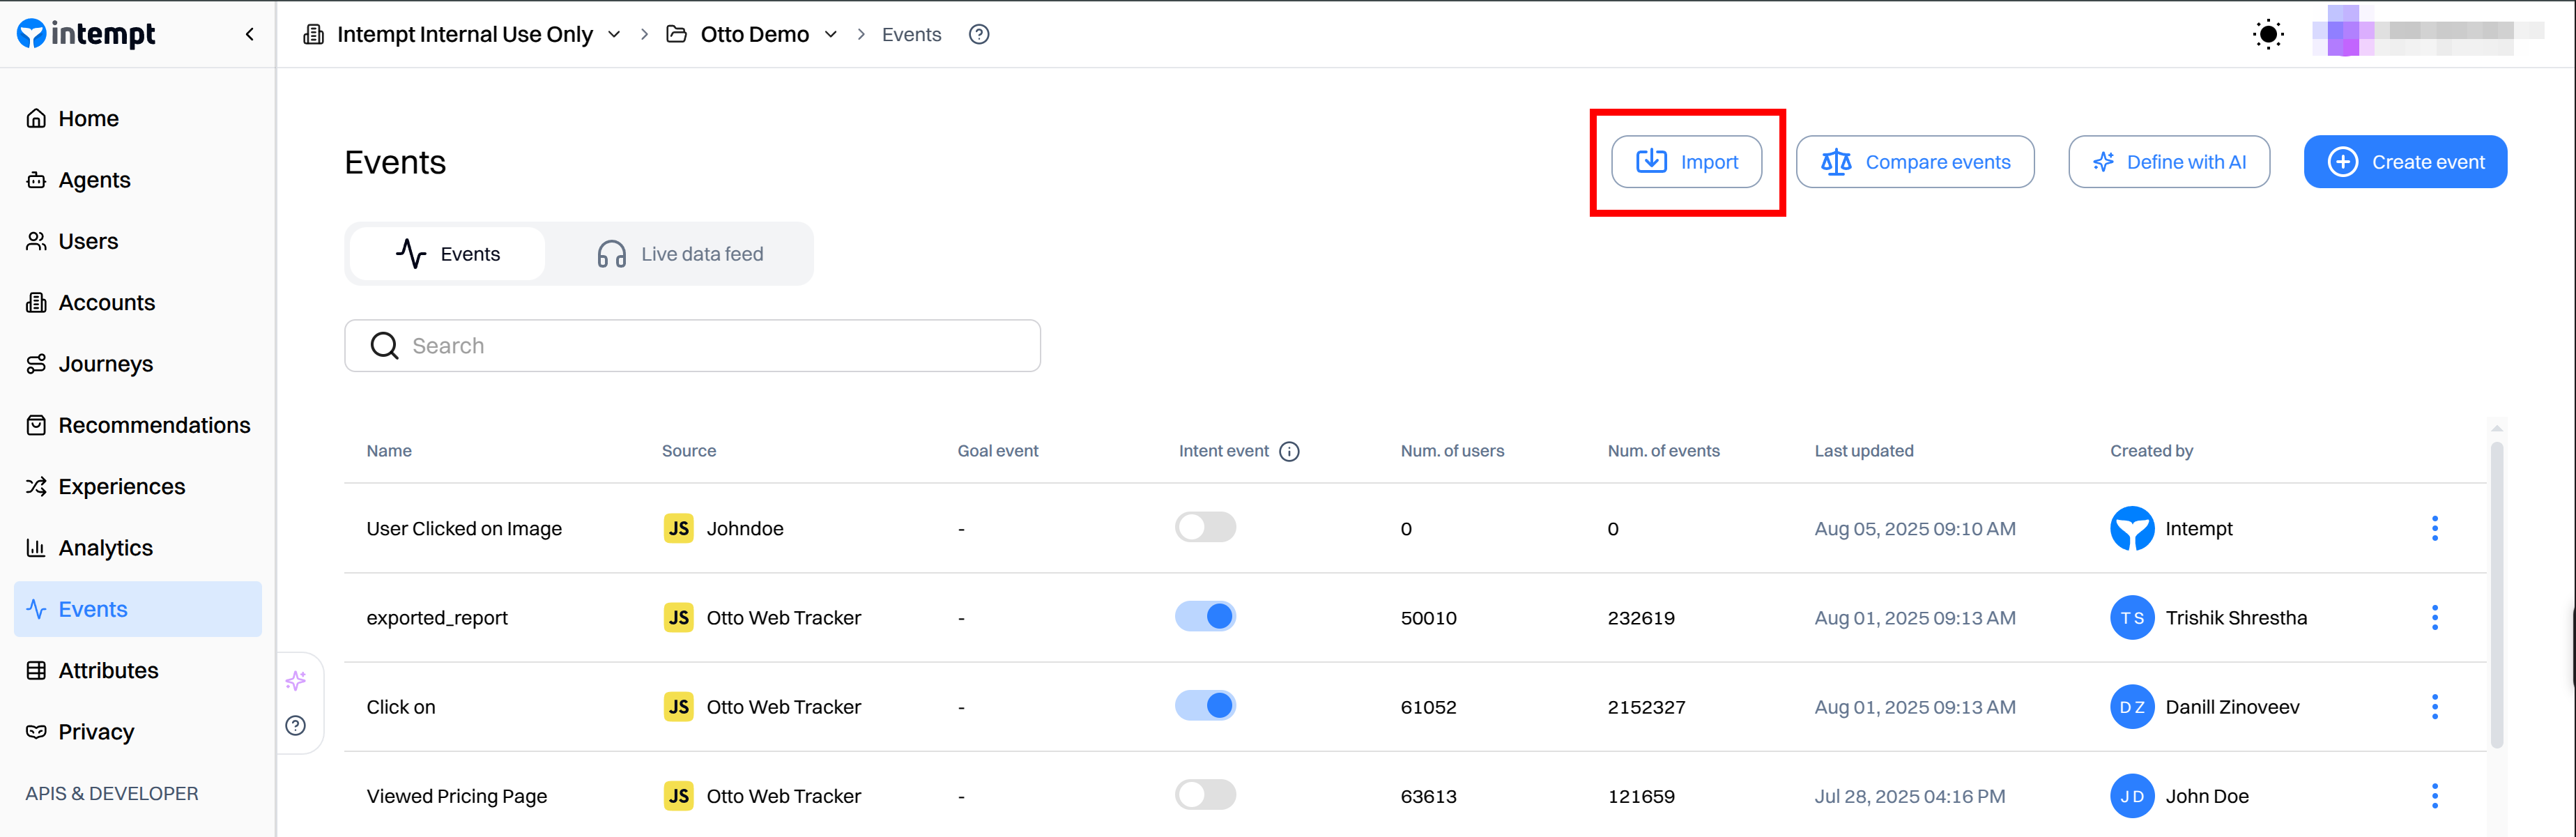Click the Source column header
The width and height of the screenshot is (2576, 837).
tap(689, 451)
